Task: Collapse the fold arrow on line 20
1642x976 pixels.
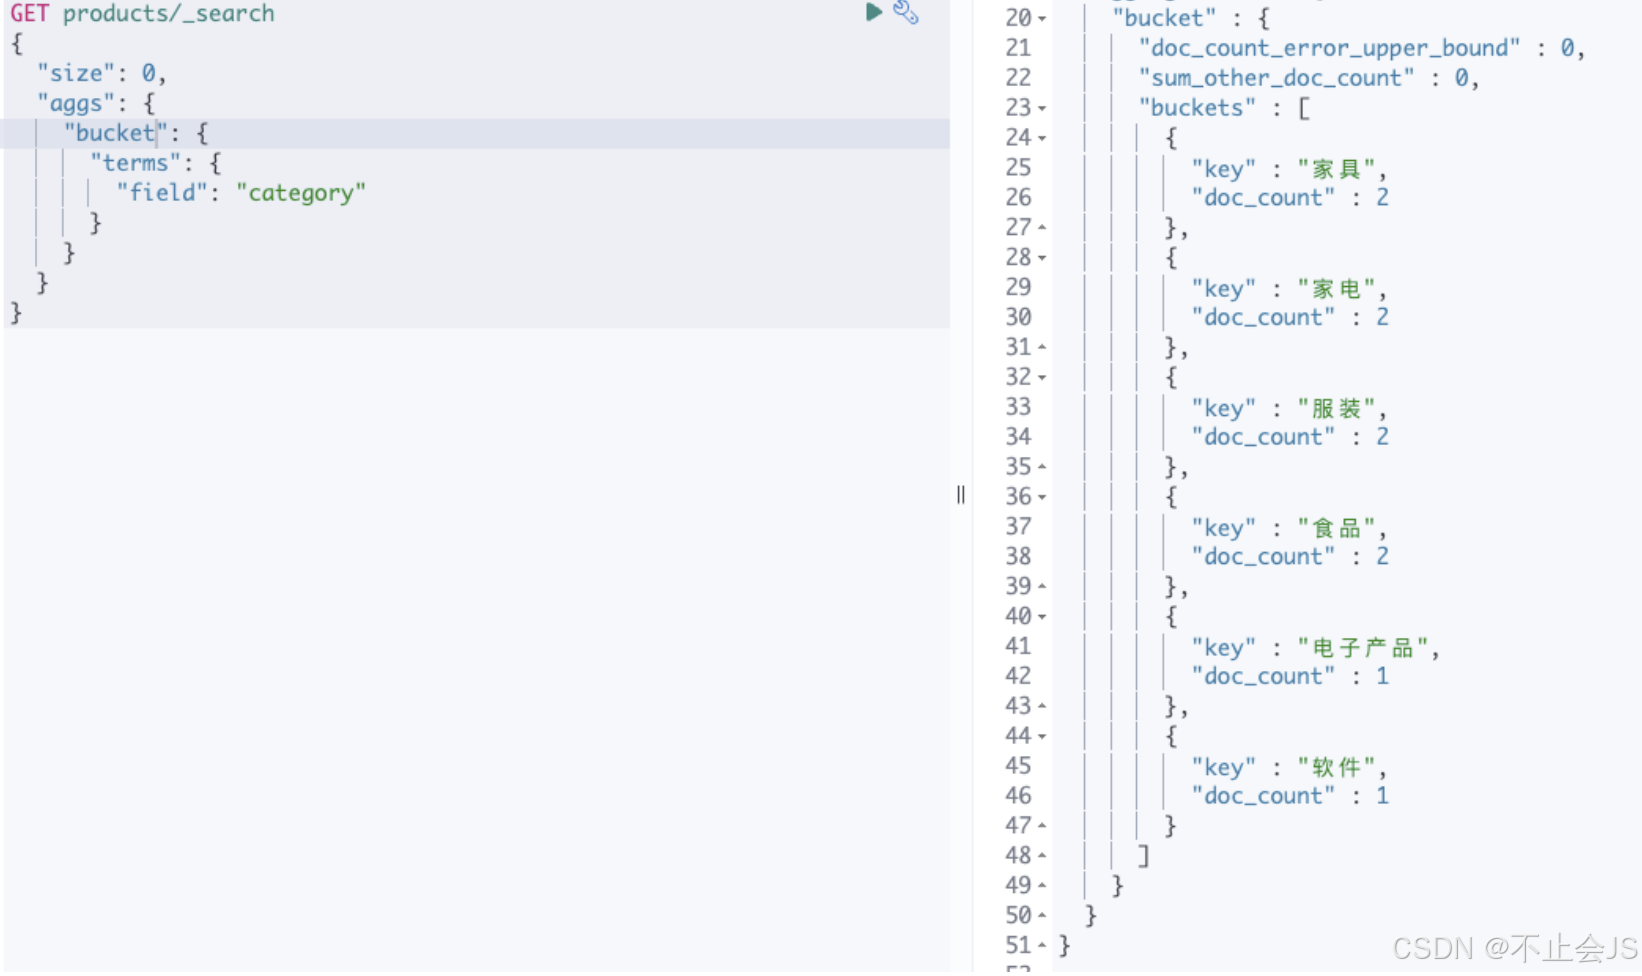Action: point(1042,19)
